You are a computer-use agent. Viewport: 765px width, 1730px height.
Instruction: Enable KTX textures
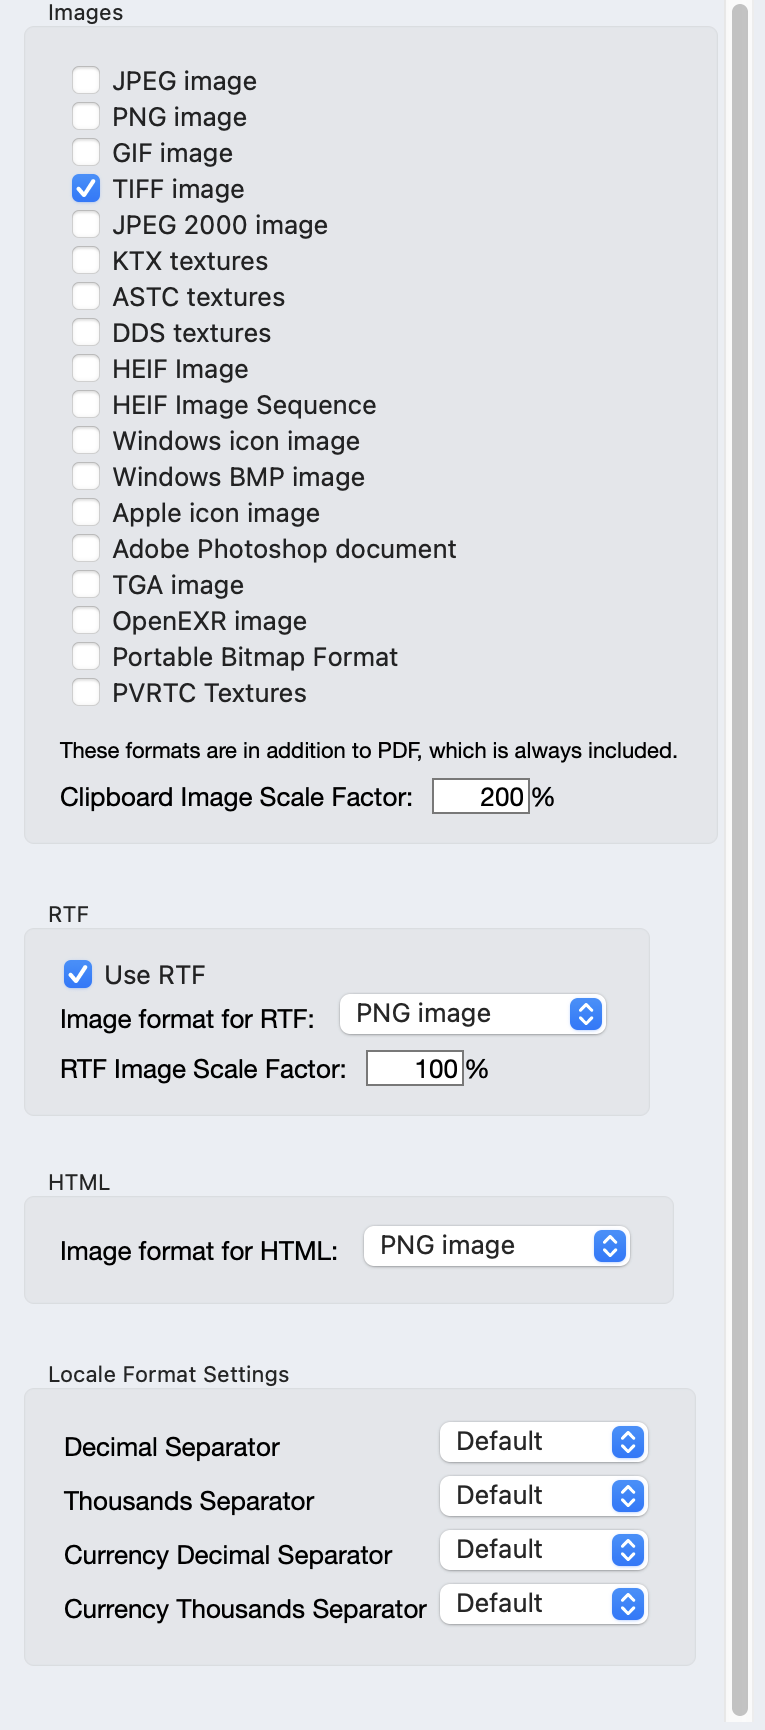[86, 261]
